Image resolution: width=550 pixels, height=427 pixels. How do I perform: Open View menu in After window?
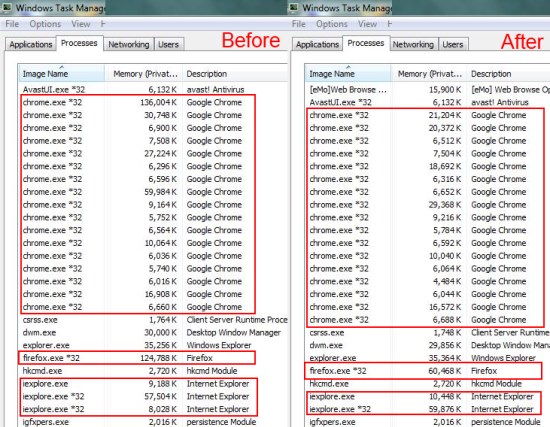(368, 24)
